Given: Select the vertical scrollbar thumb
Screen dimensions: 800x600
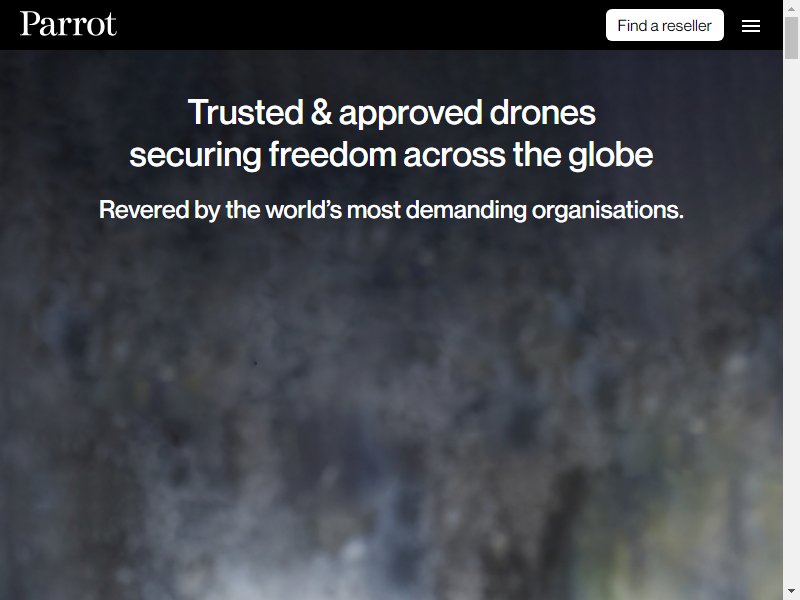Looking at the screenshot, I should pyautogui.click(x=791, y=38).
